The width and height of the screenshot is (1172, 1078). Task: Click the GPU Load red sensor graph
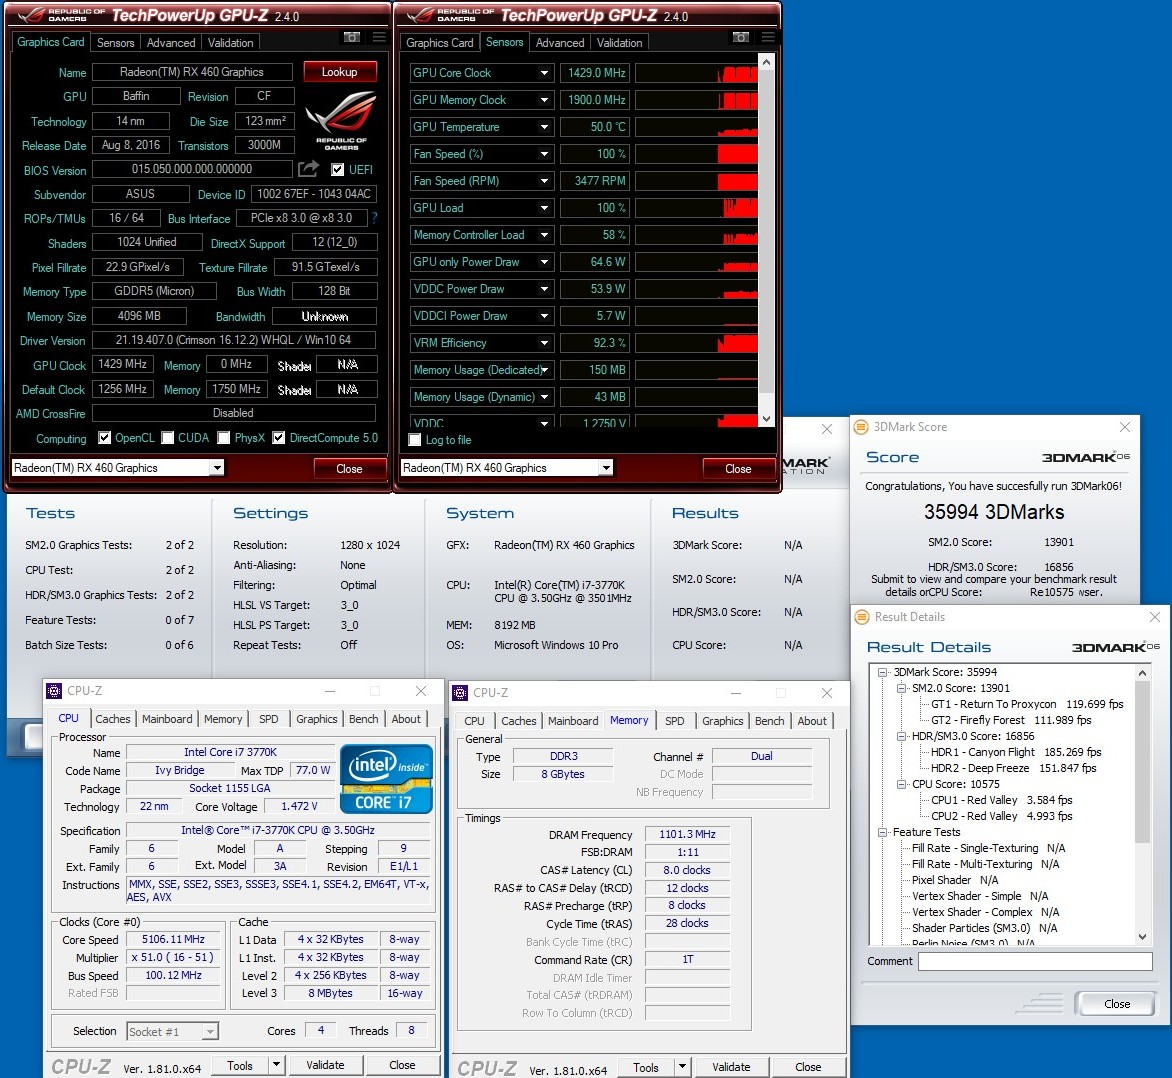tap(697, 208)
